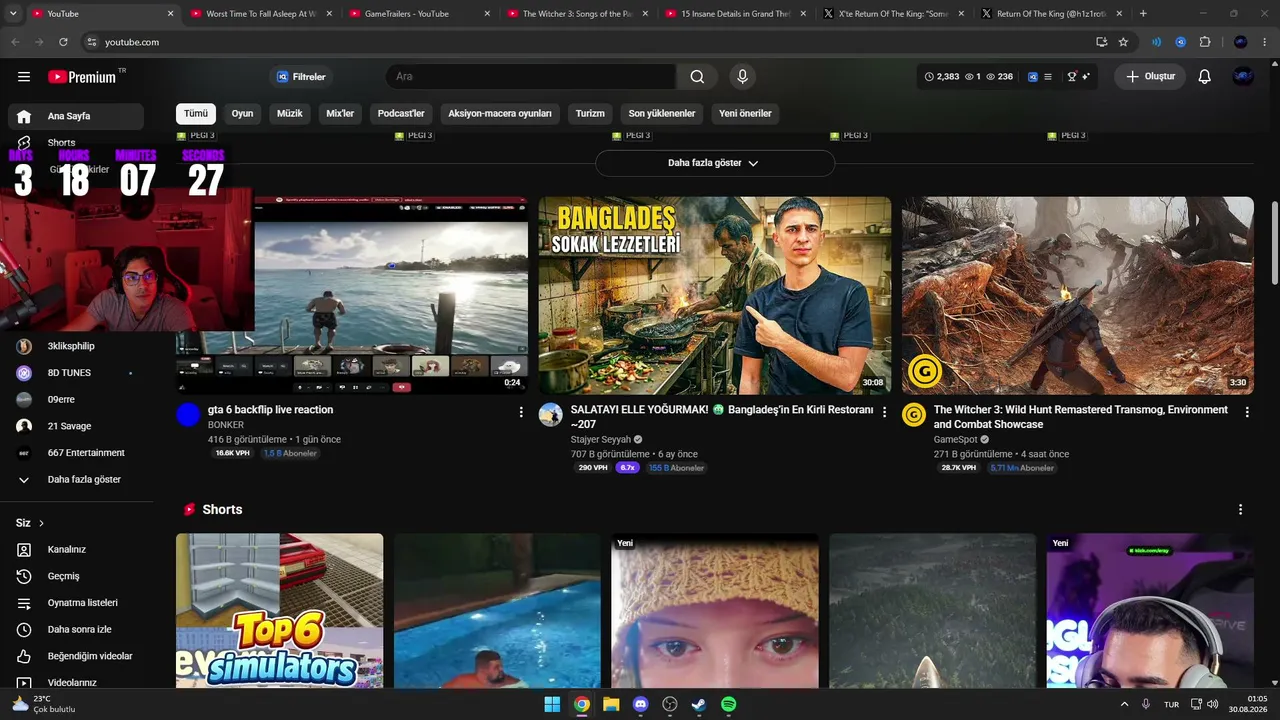The height and width of the screenshot is (720, 1280).
Task: Switch to The Witcher 3: Songs browser tab
Action: (x=575, y=14)
